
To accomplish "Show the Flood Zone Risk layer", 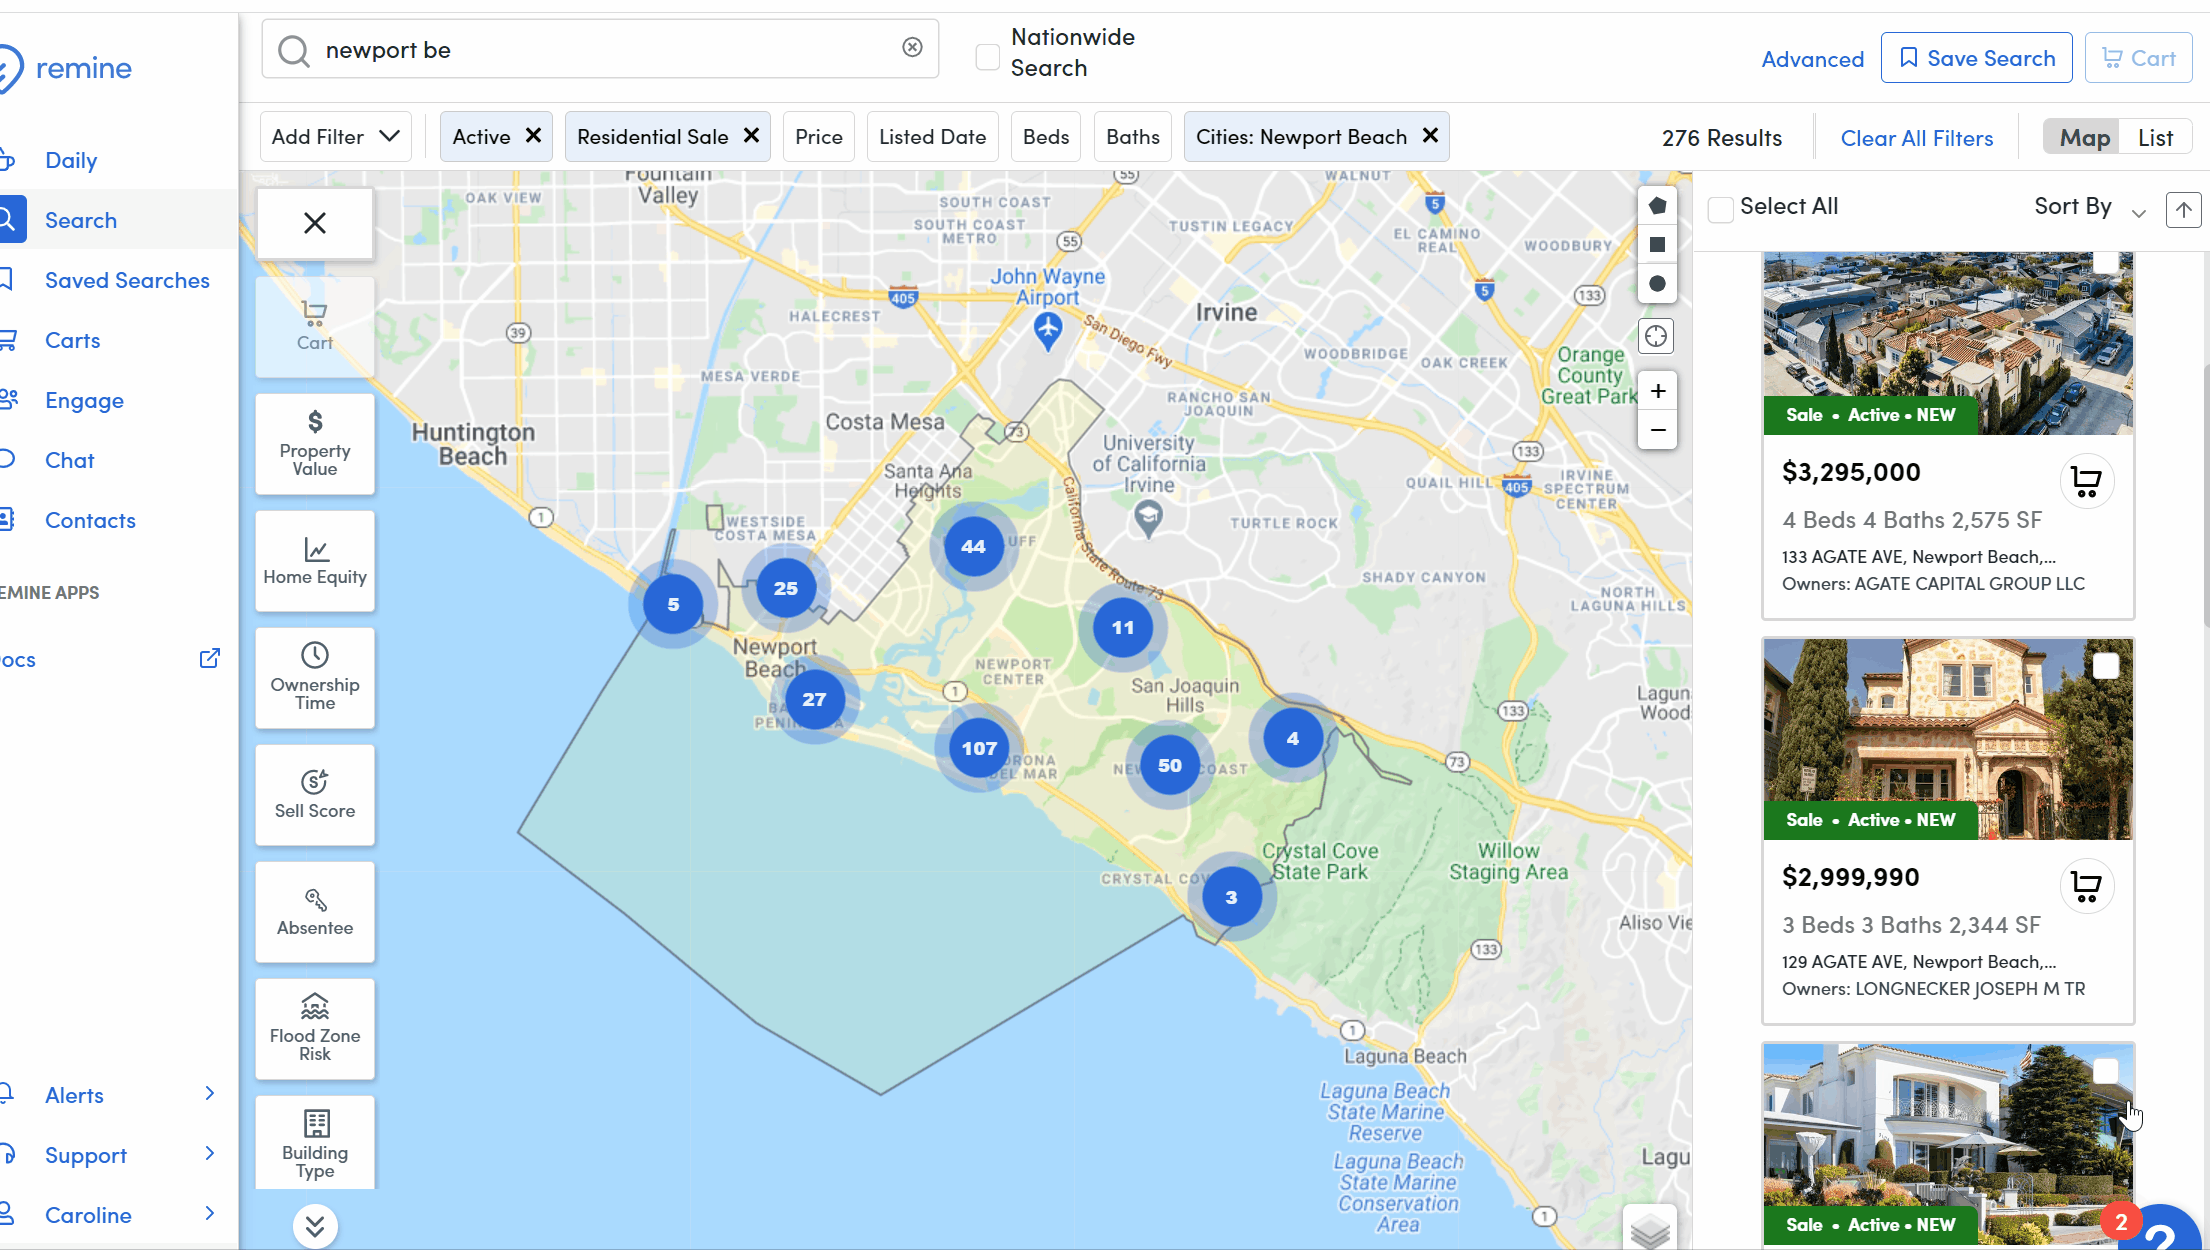I will click(x=315, y=1028).
